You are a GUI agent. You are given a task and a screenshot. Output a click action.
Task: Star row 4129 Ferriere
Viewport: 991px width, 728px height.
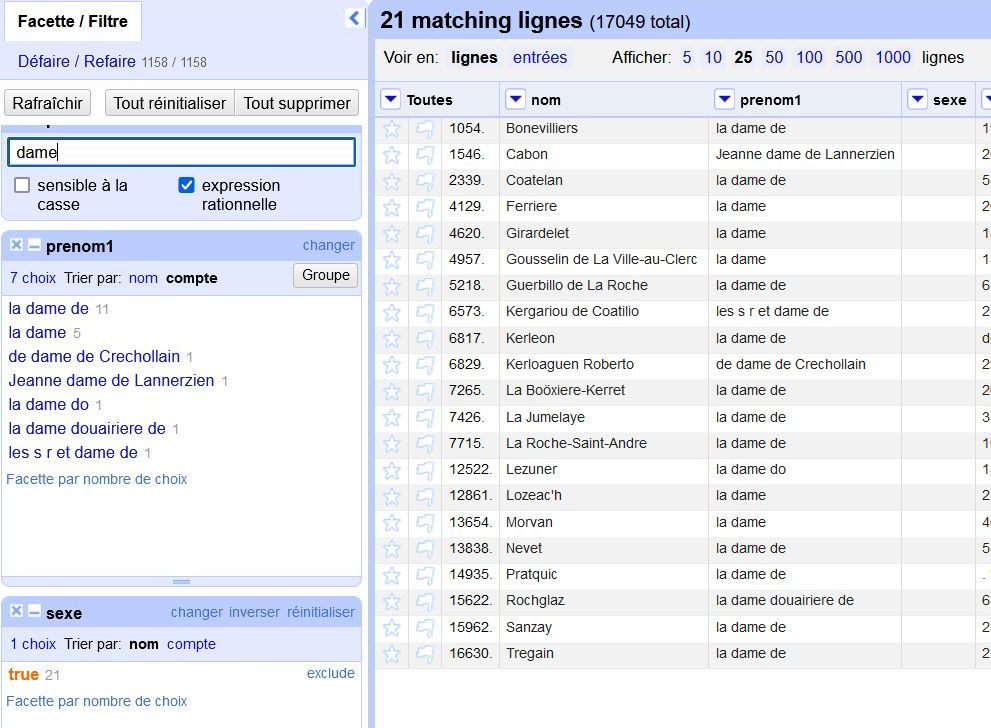[392, 207]
